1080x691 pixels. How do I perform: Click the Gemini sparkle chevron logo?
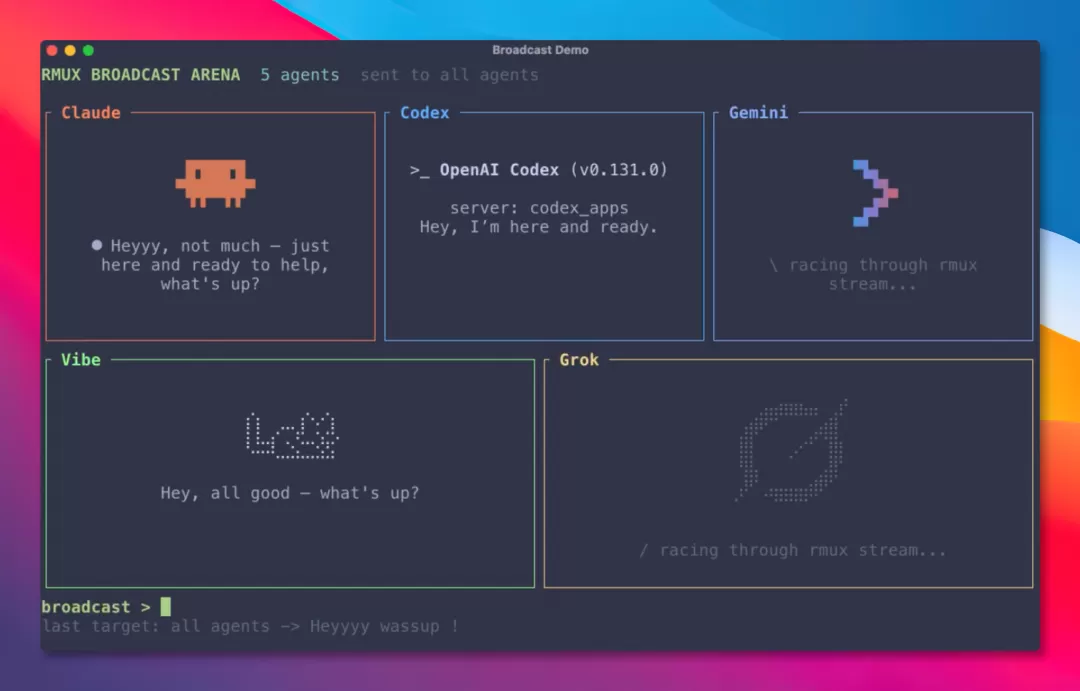875,193
